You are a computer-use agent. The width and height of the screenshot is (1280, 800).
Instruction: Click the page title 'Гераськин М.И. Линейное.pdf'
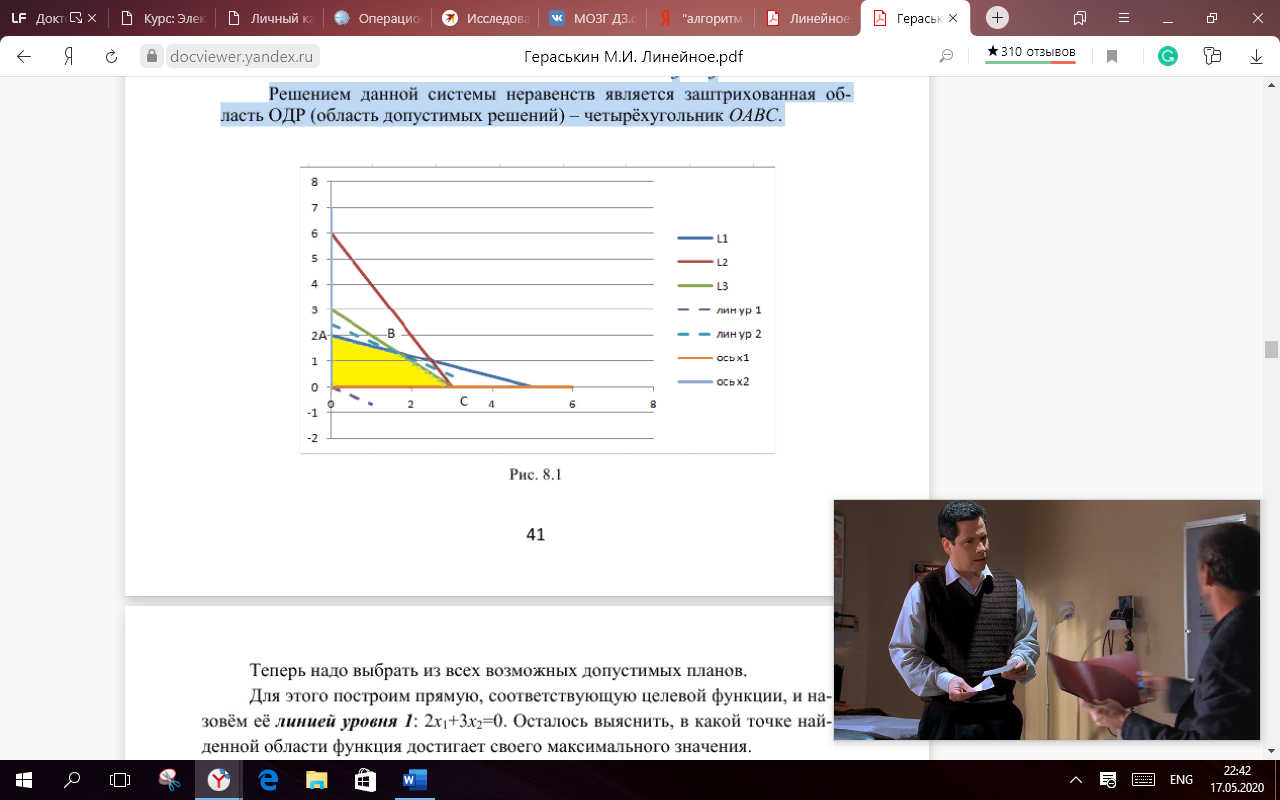click(x=634, y=57)
